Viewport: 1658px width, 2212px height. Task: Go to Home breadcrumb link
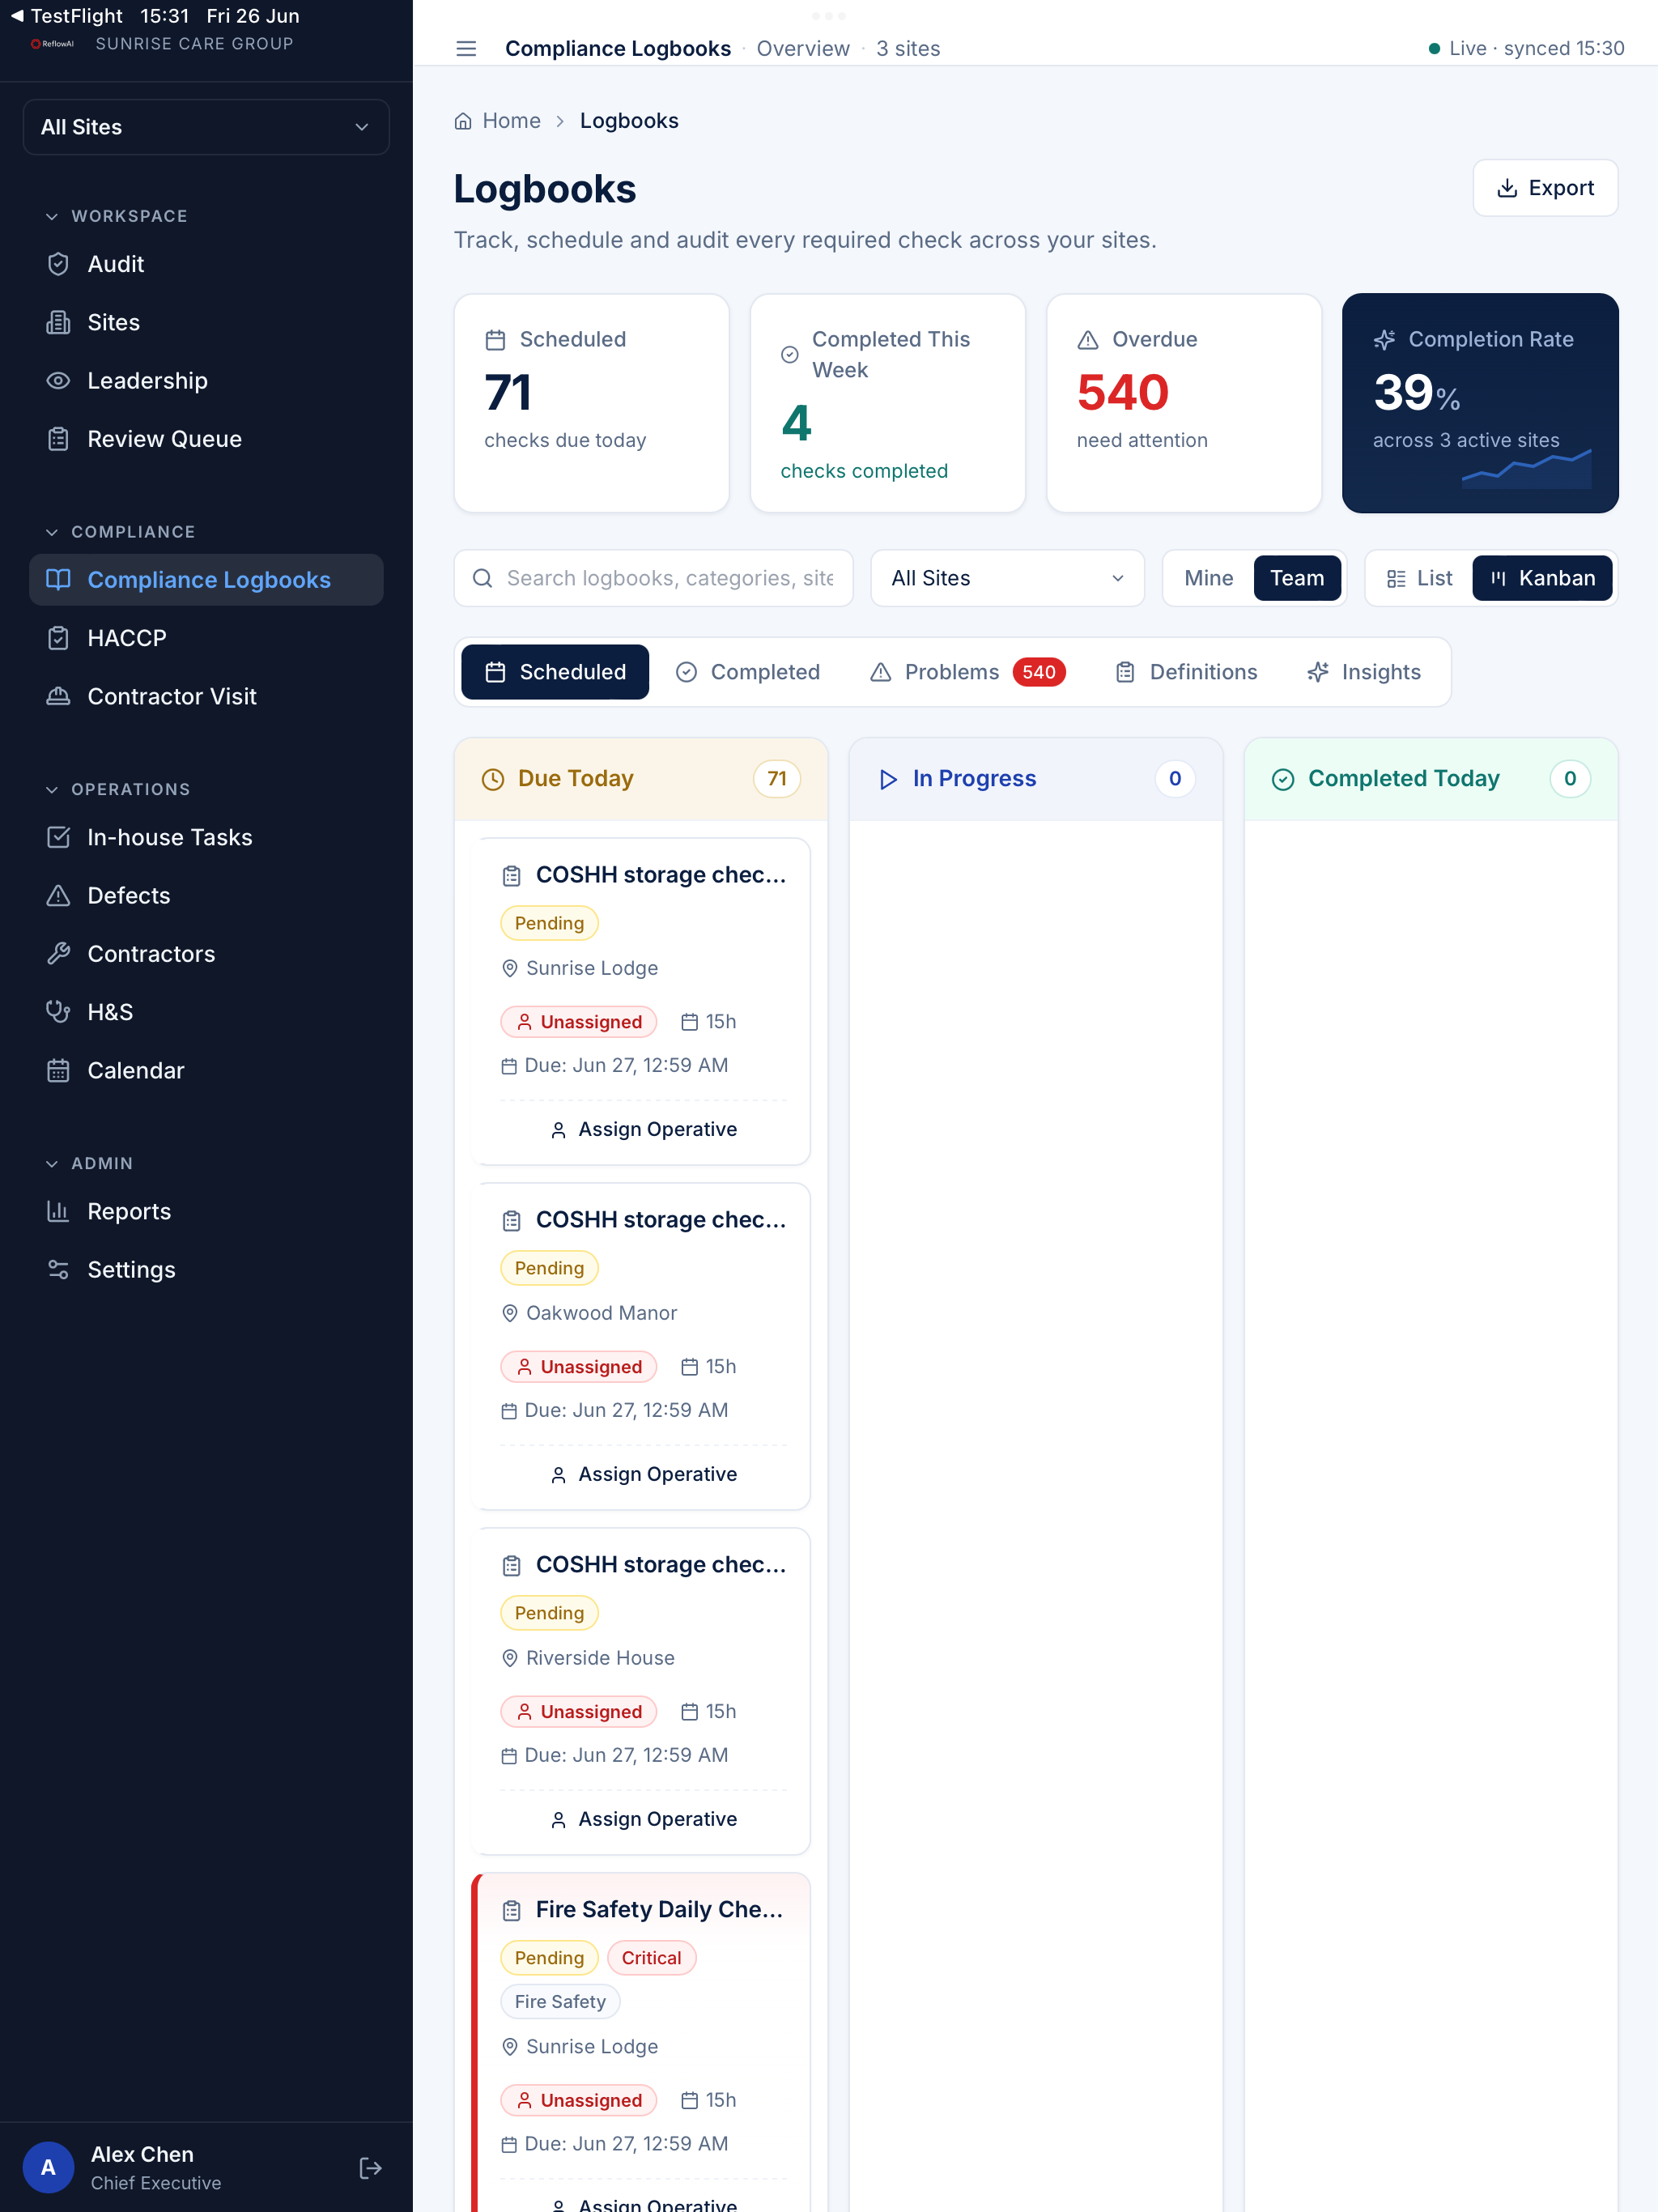pyautogui.click(x=511, y=121)
